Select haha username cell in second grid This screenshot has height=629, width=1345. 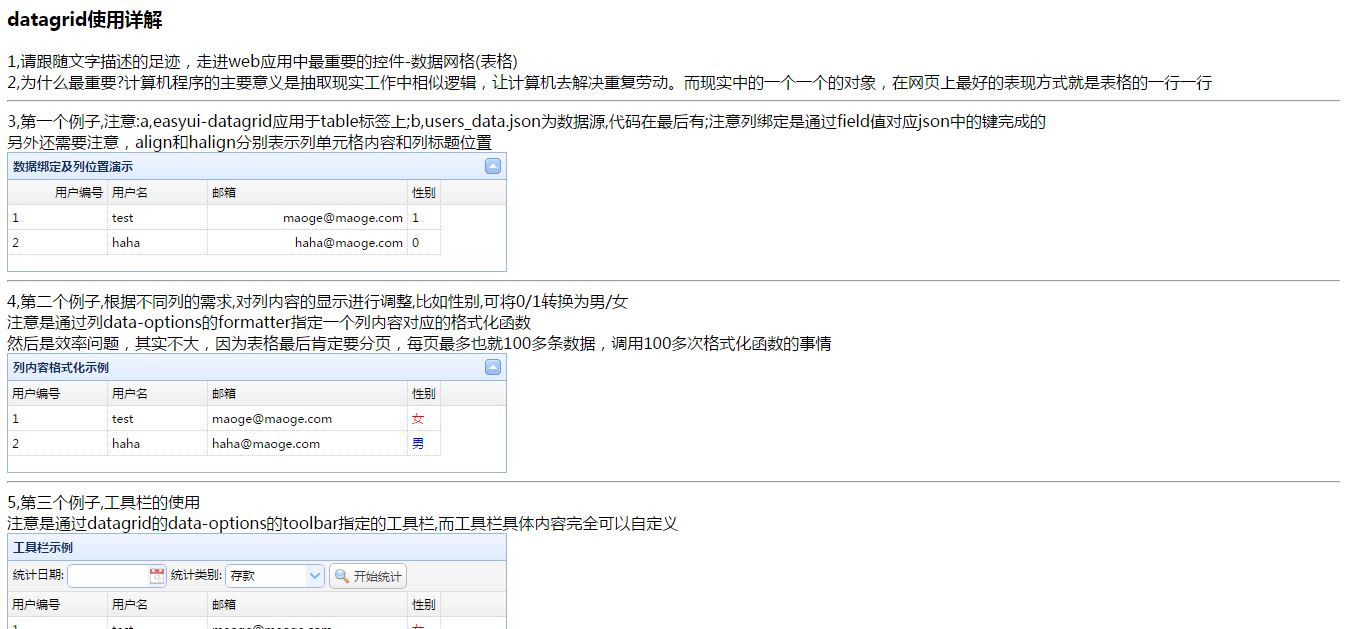click(x=157, y=443)
